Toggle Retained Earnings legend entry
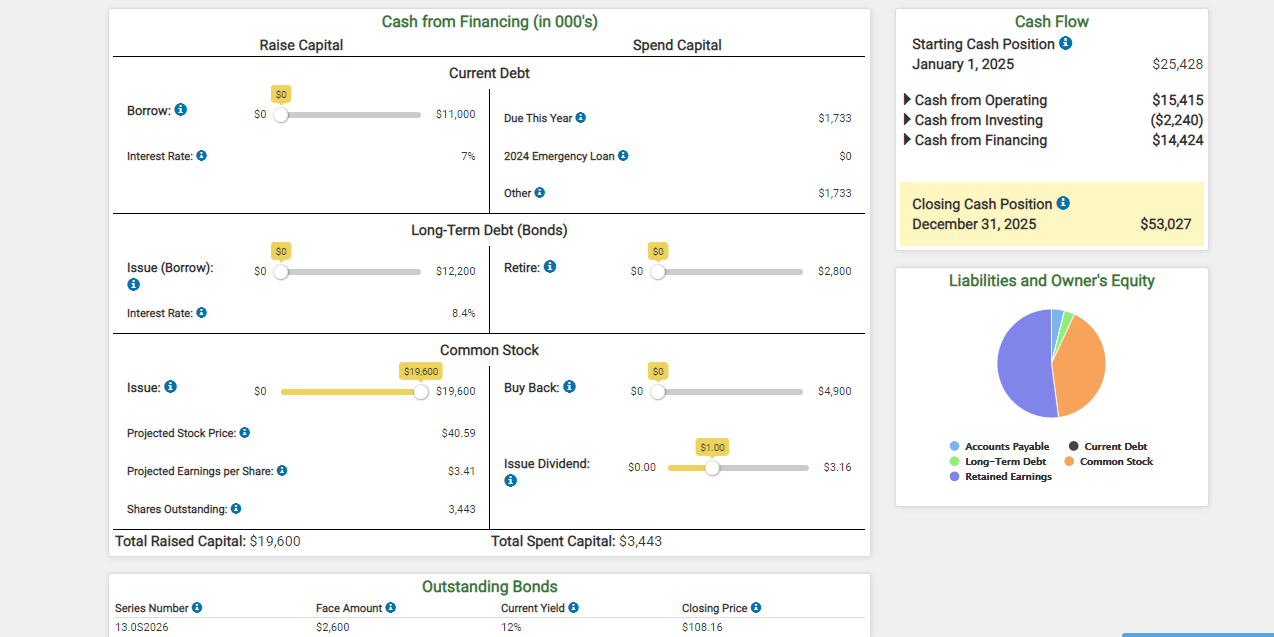 [x=1000, y=477]
